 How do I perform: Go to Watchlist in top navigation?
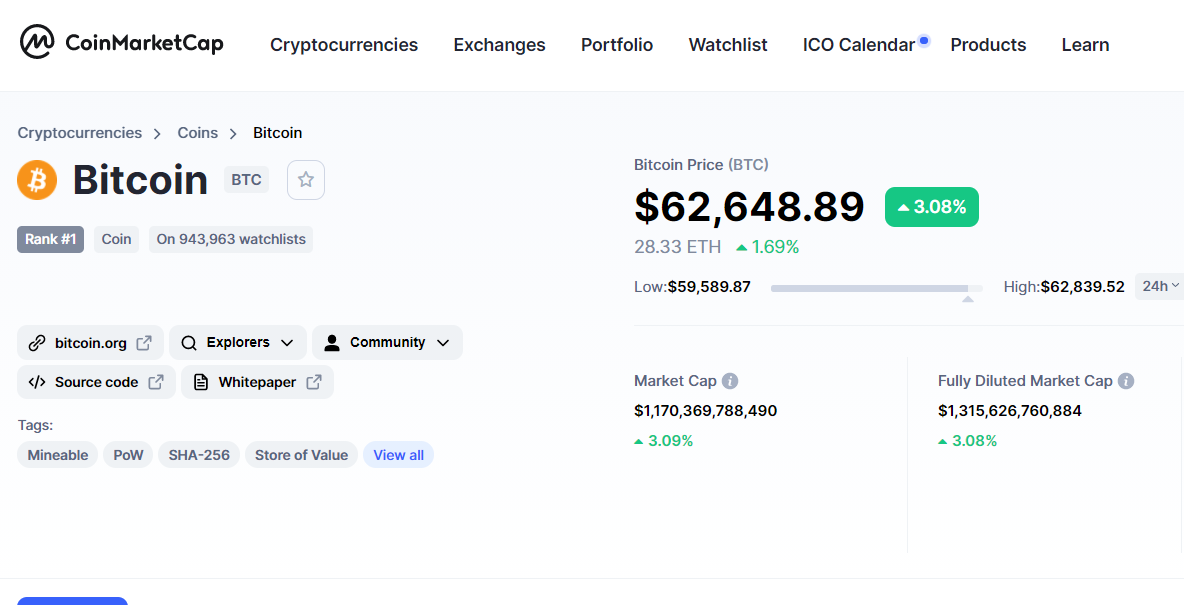coord(728,45)
